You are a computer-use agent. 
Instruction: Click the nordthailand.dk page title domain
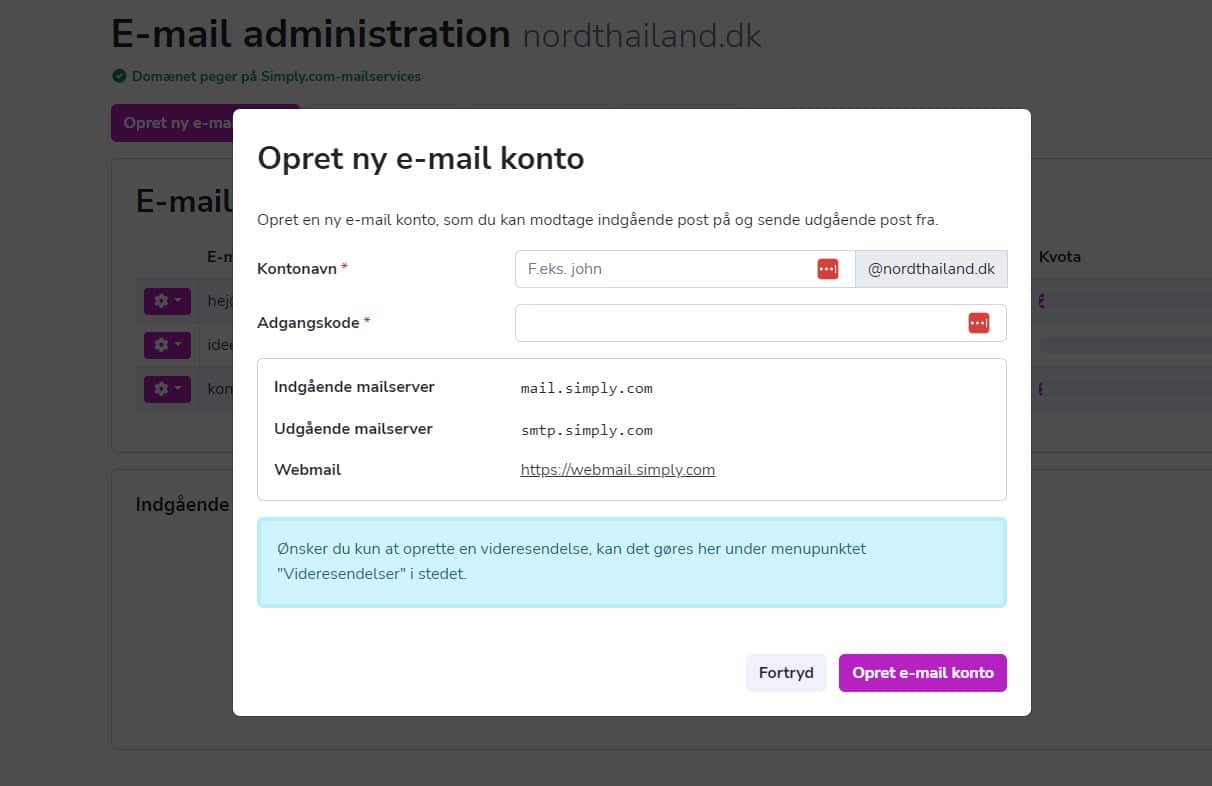642,37
